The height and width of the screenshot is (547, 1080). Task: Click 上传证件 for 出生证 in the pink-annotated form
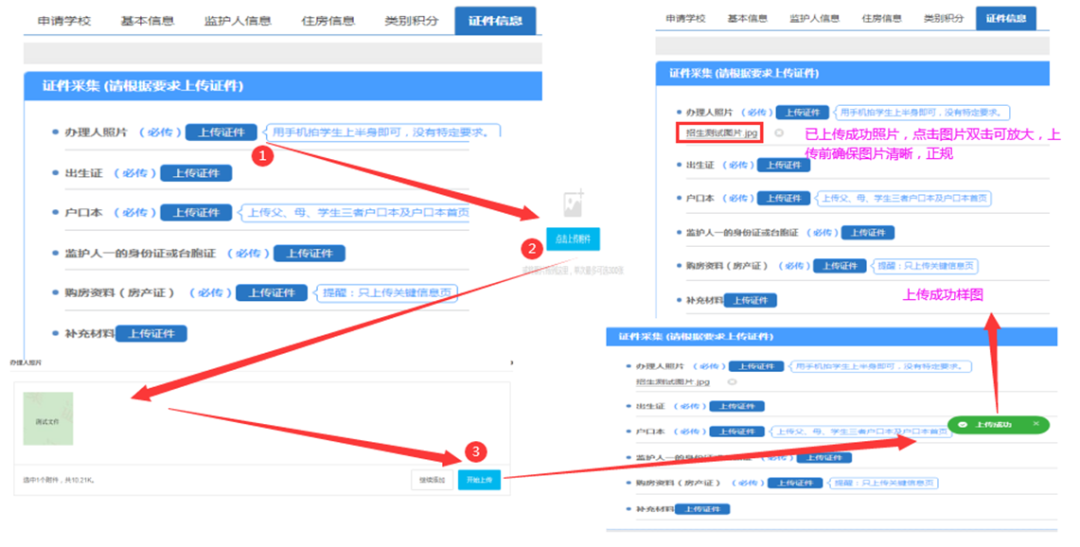(784, 165)
